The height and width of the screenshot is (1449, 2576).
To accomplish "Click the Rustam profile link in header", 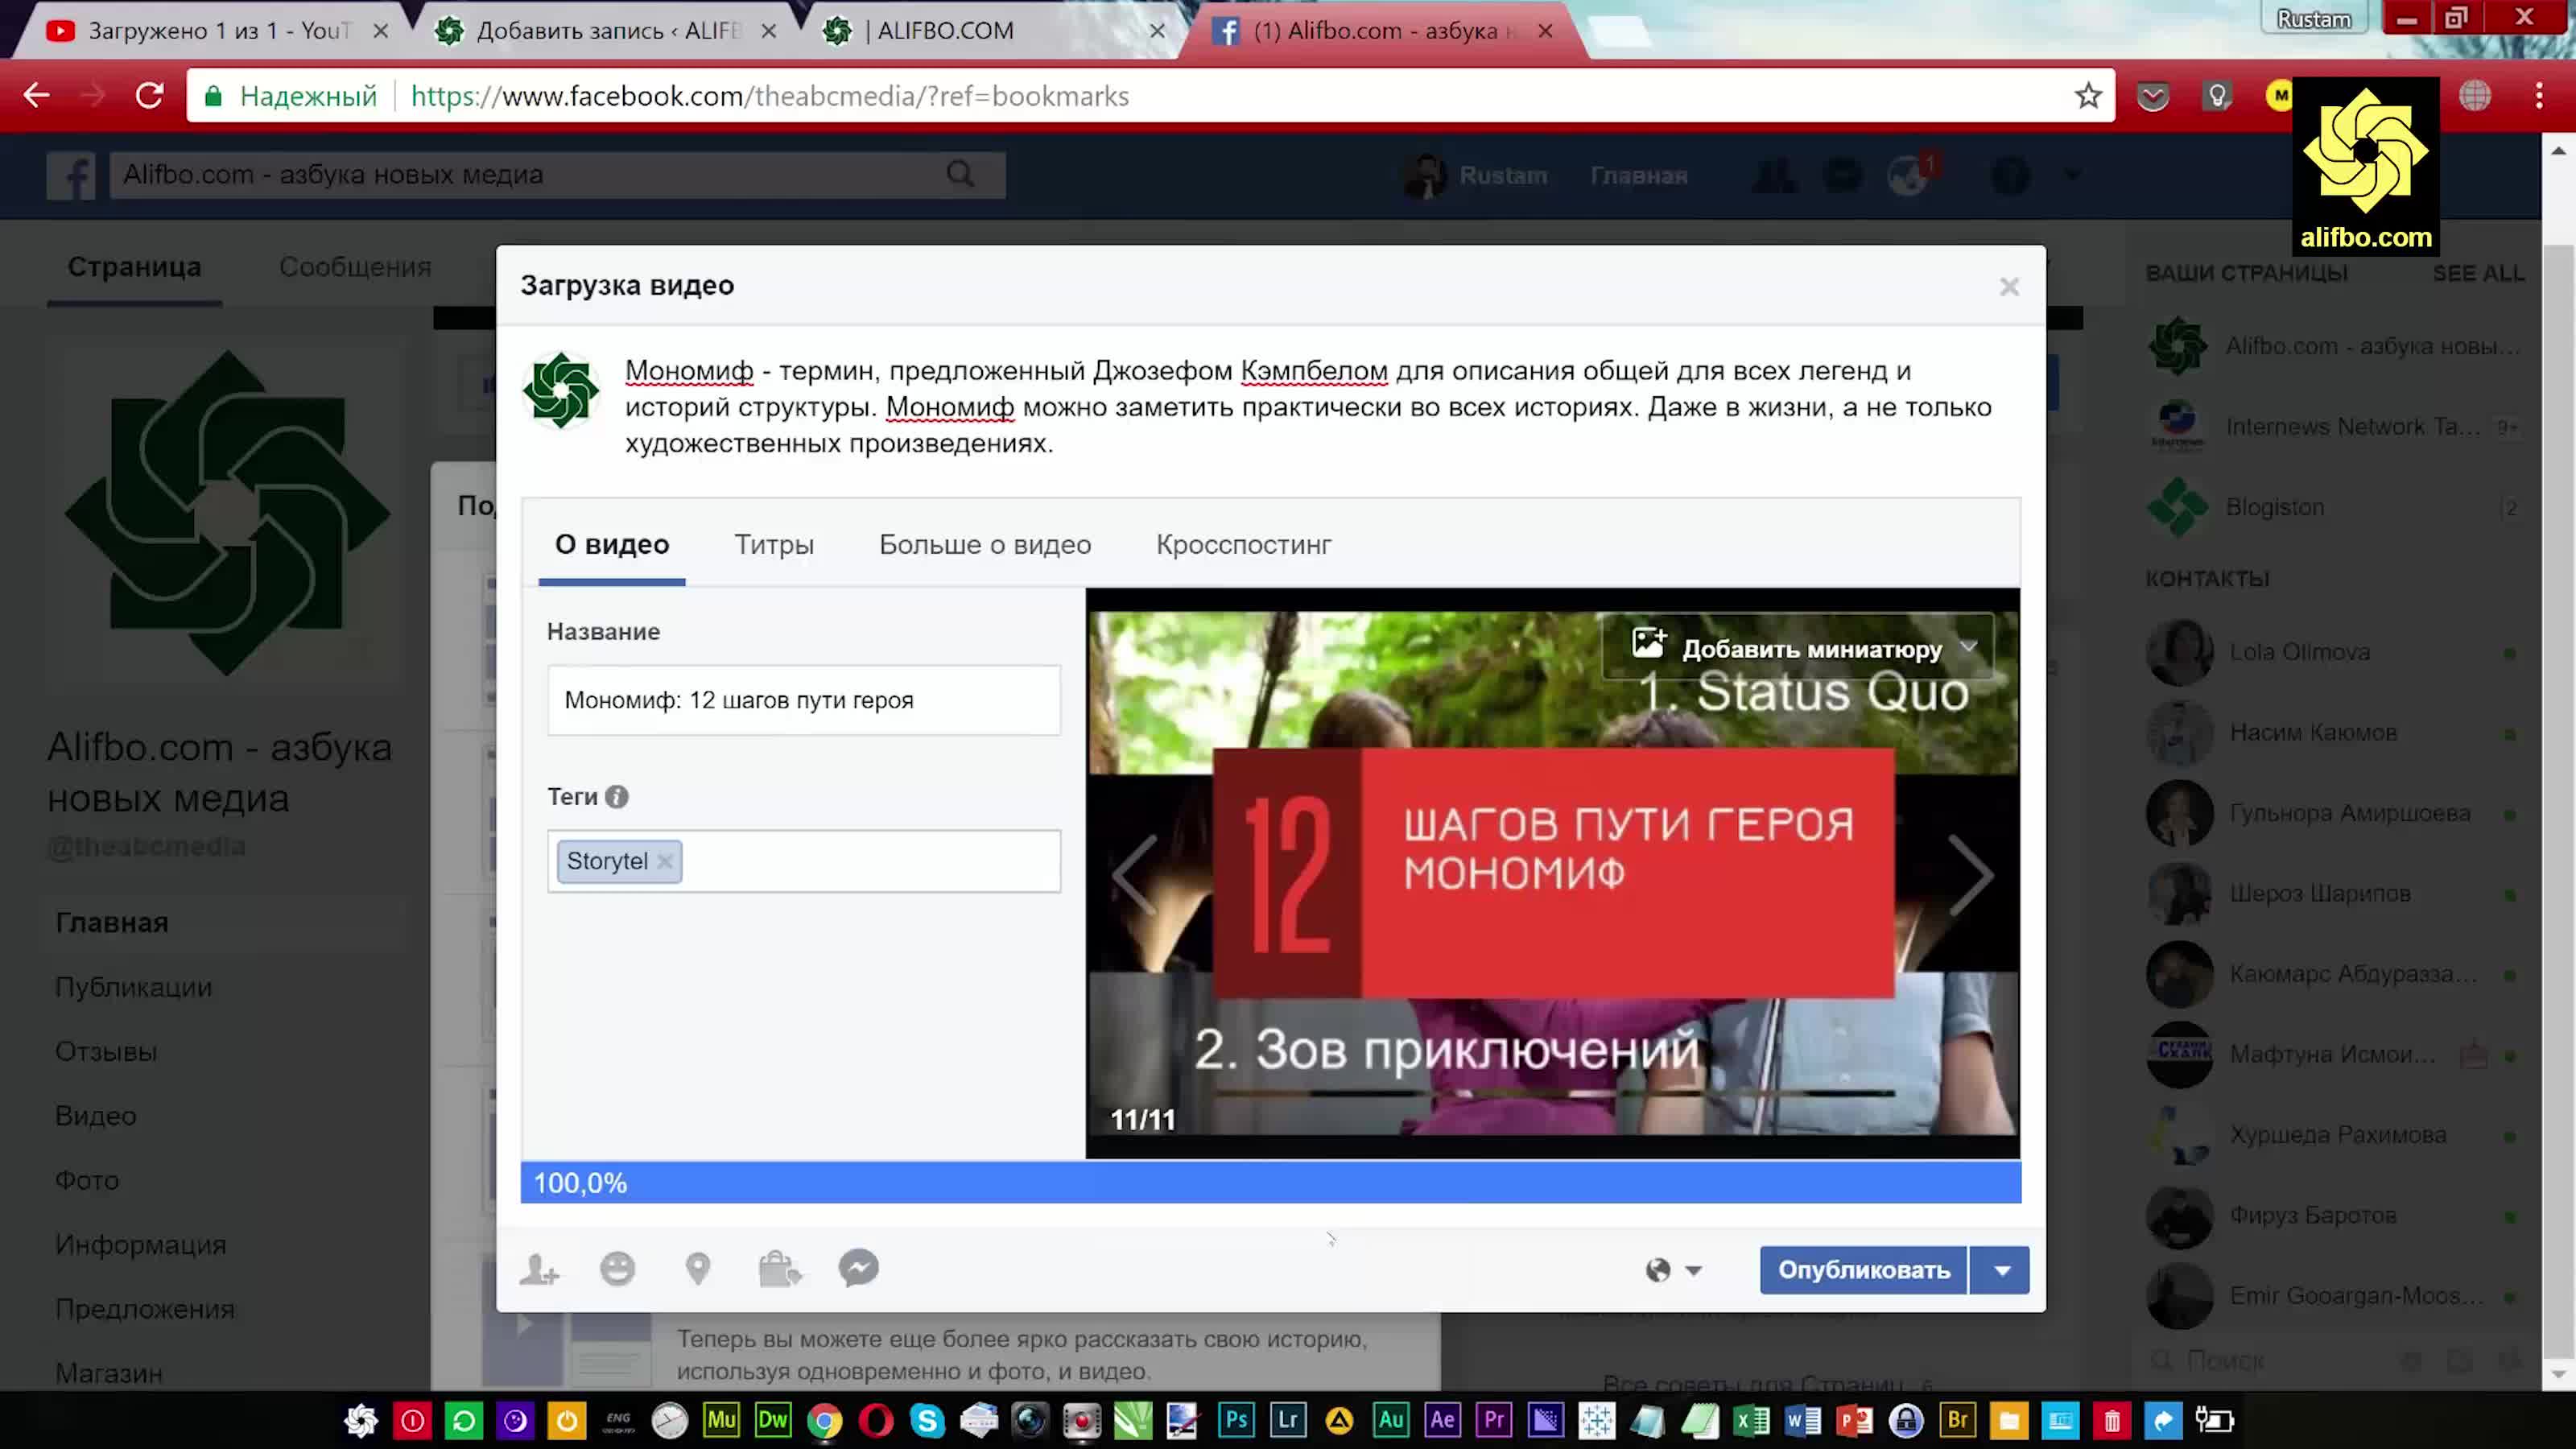I will point(1476,176).
